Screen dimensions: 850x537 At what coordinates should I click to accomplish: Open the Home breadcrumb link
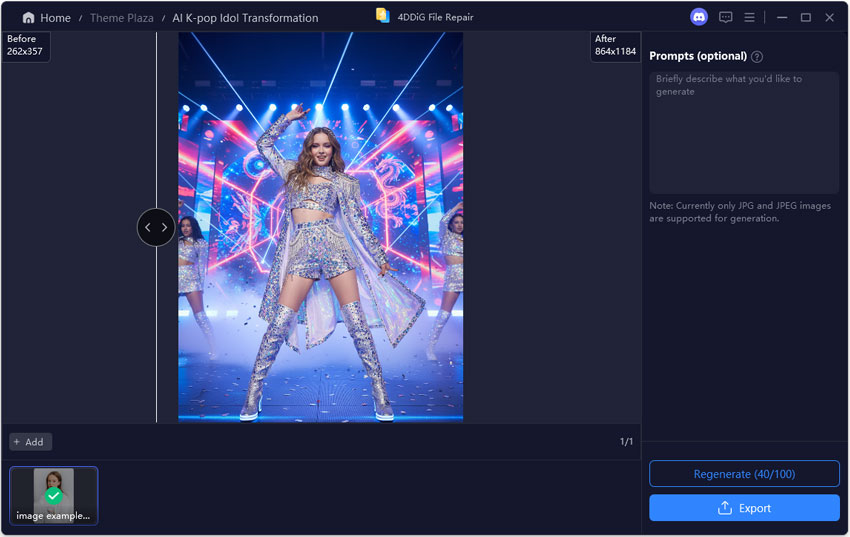(x=55, y=18)
